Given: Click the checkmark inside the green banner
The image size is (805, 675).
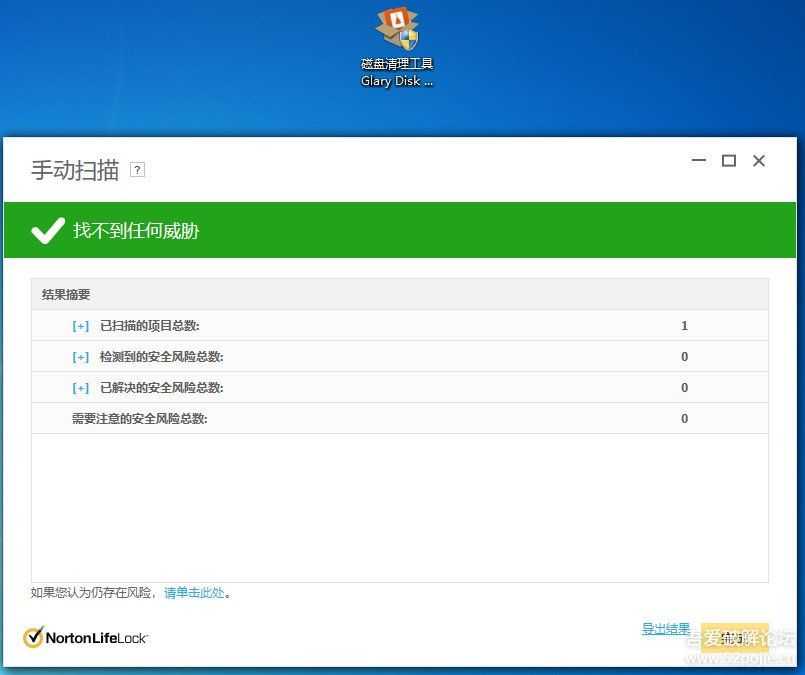Looking at the screenshot, I should pos(47,230).
